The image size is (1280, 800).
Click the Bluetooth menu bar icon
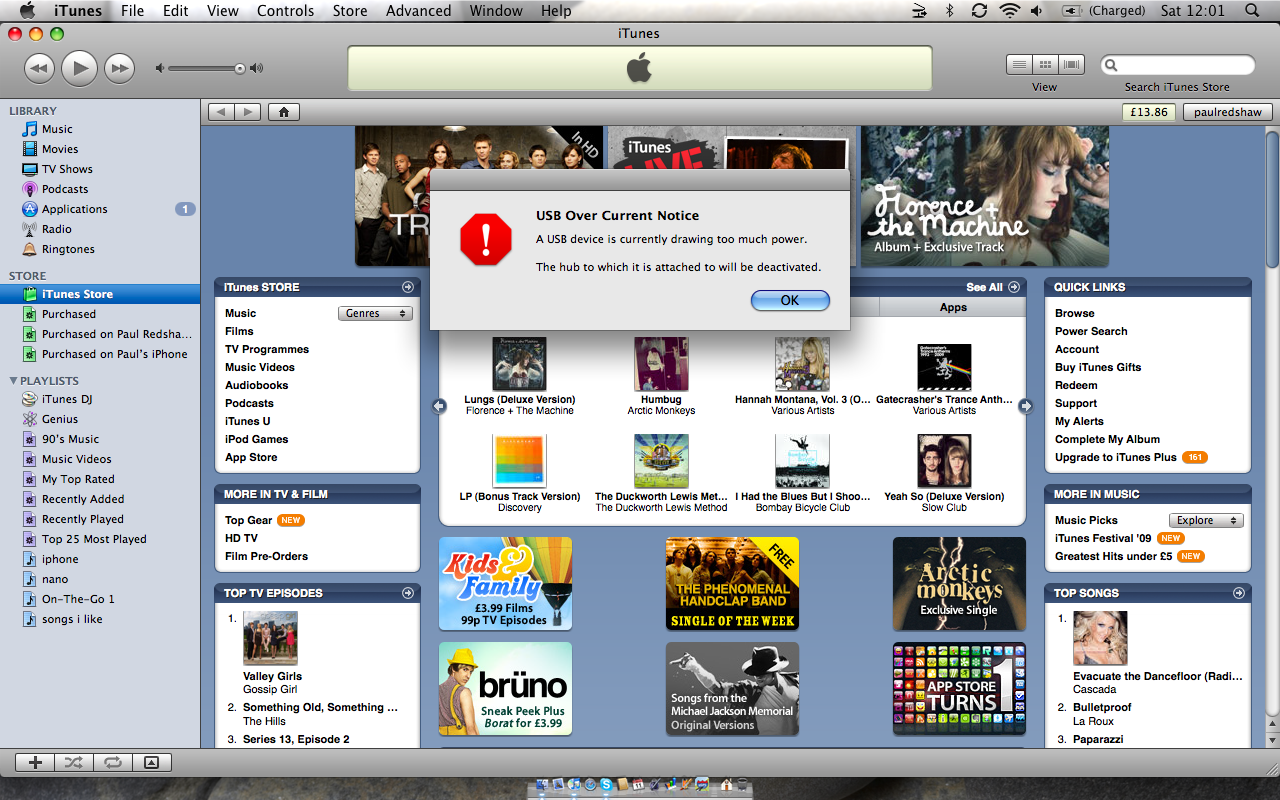(x=950, y=11)
